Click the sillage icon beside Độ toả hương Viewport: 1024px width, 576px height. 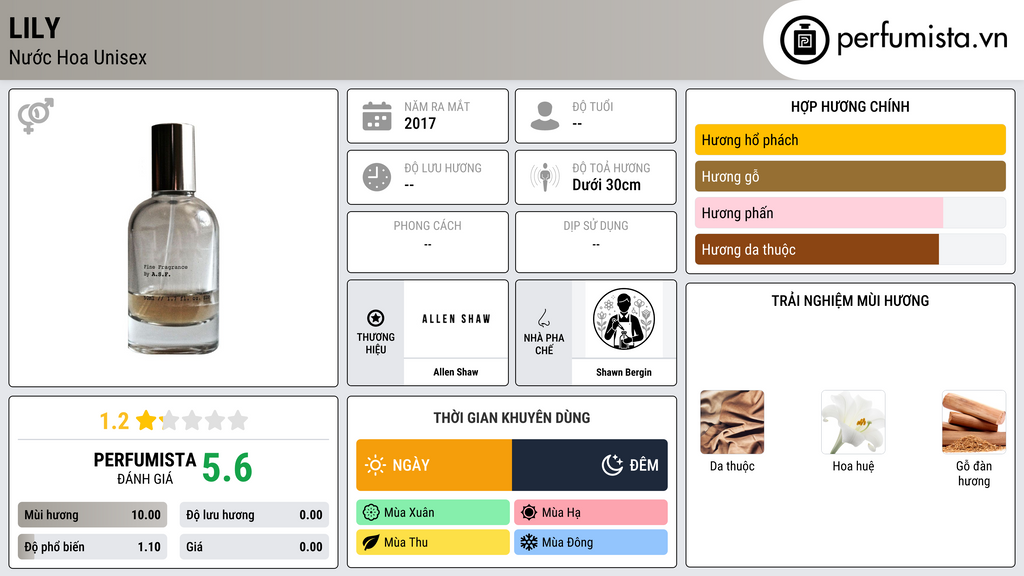tap(545, 177)
